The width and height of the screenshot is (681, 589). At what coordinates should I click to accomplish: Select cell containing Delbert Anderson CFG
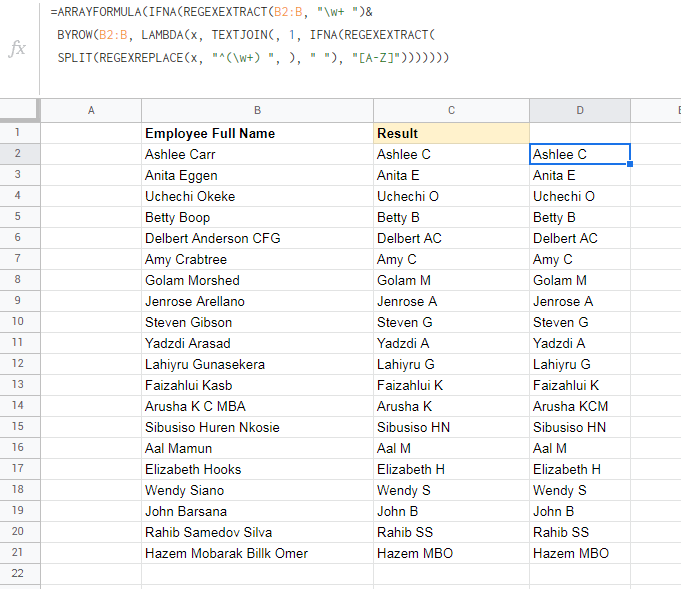click(258, 238)
